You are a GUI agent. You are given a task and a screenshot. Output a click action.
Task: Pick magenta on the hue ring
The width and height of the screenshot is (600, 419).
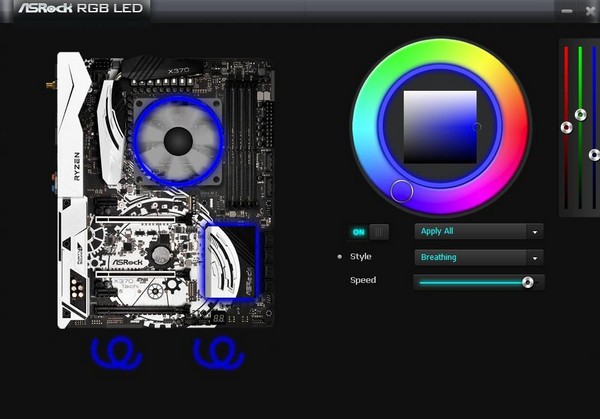[x=471, y=195]
